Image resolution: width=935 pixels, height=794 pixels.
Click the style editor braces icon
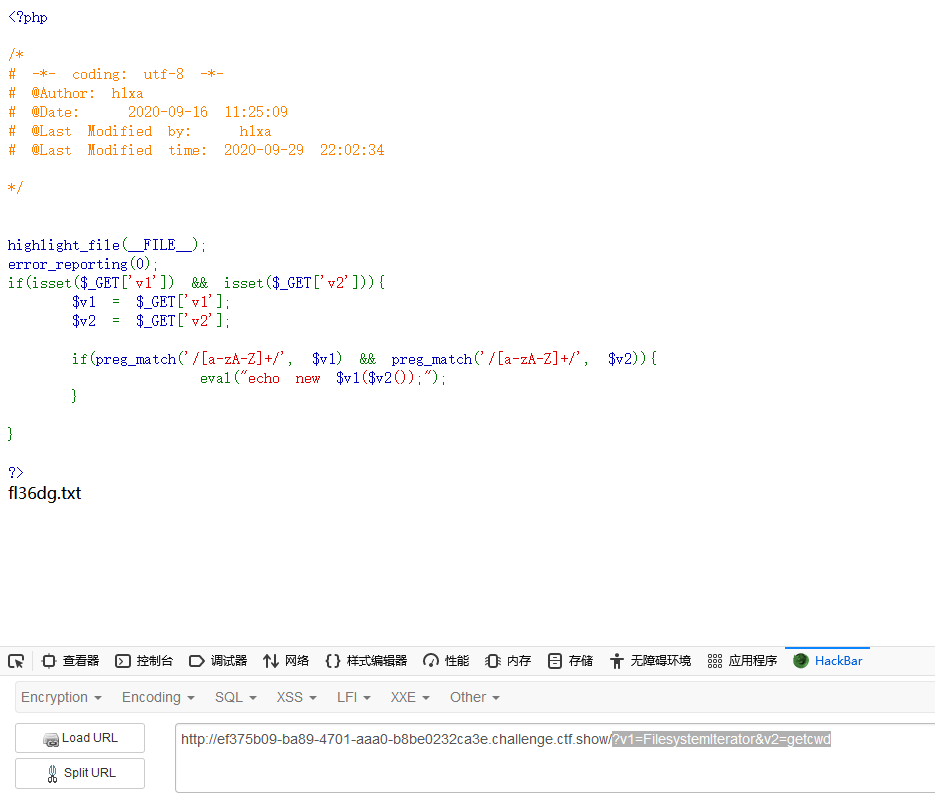point(333,660)
